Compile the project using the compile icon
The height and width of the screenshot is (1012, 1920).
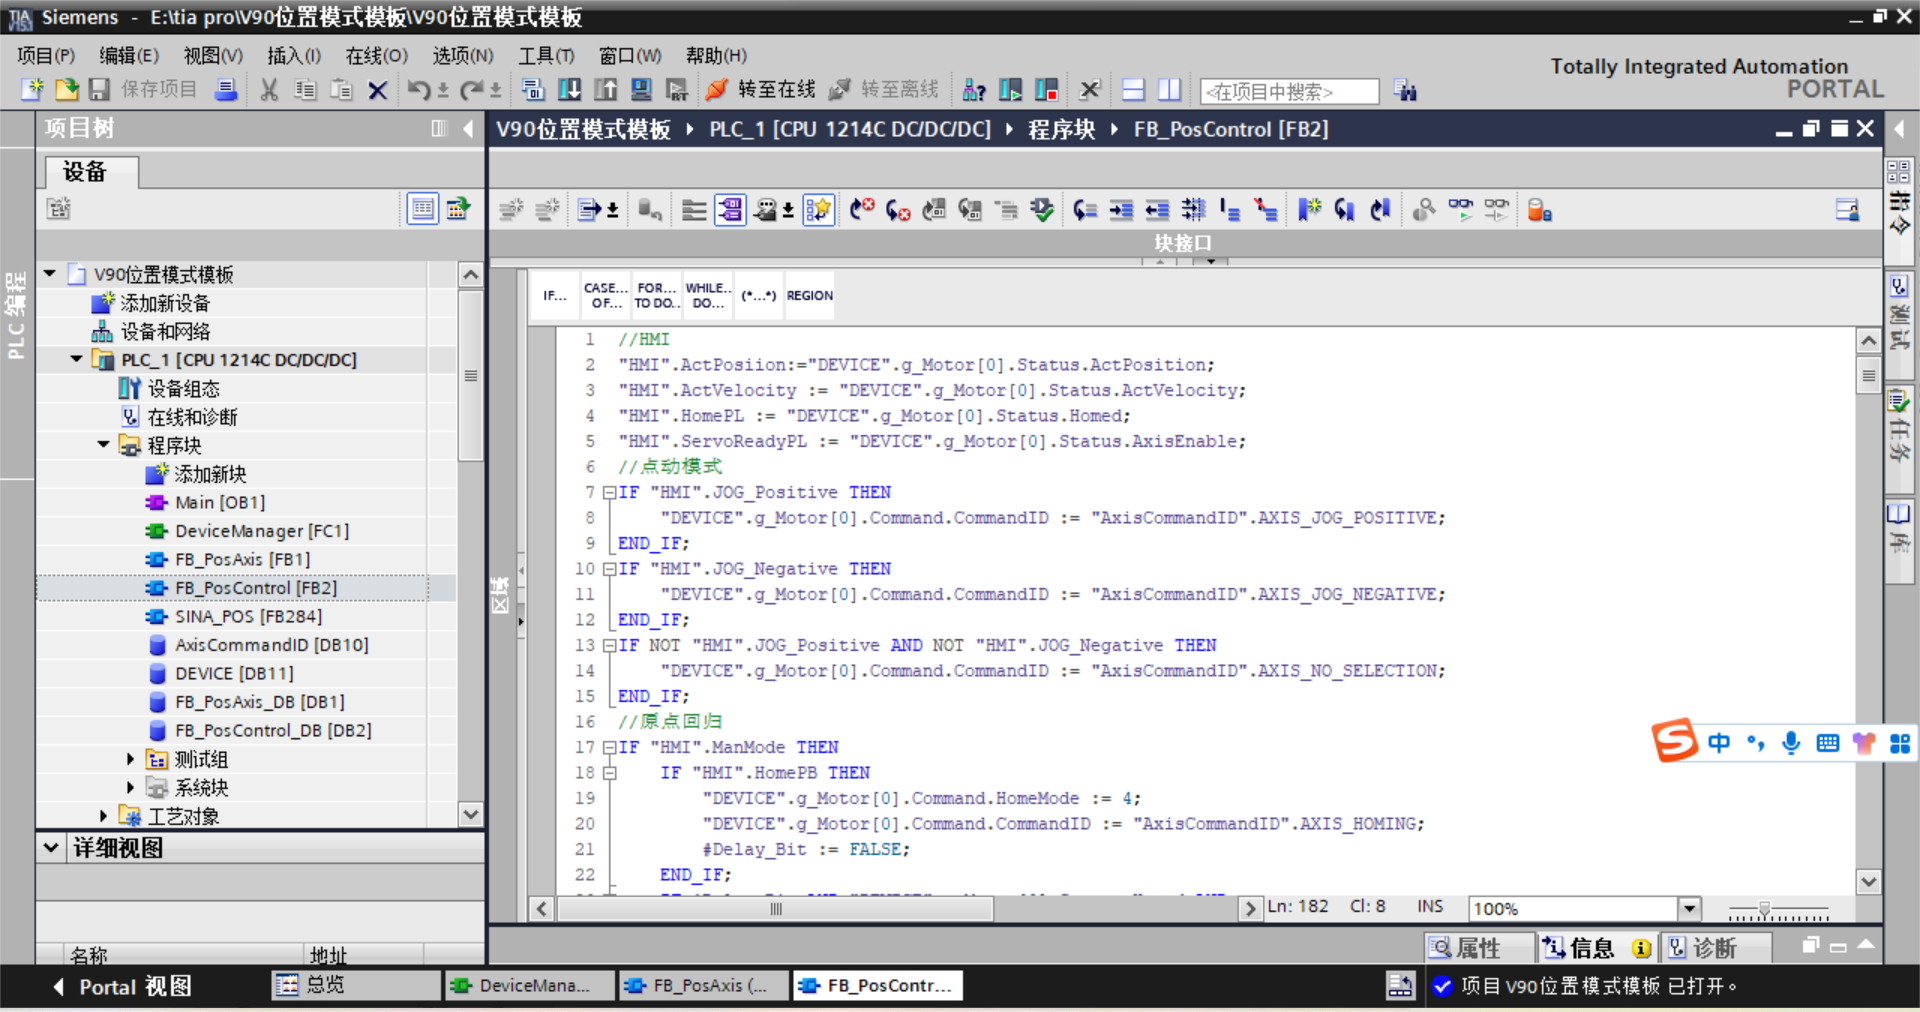[x=533, y=90]
